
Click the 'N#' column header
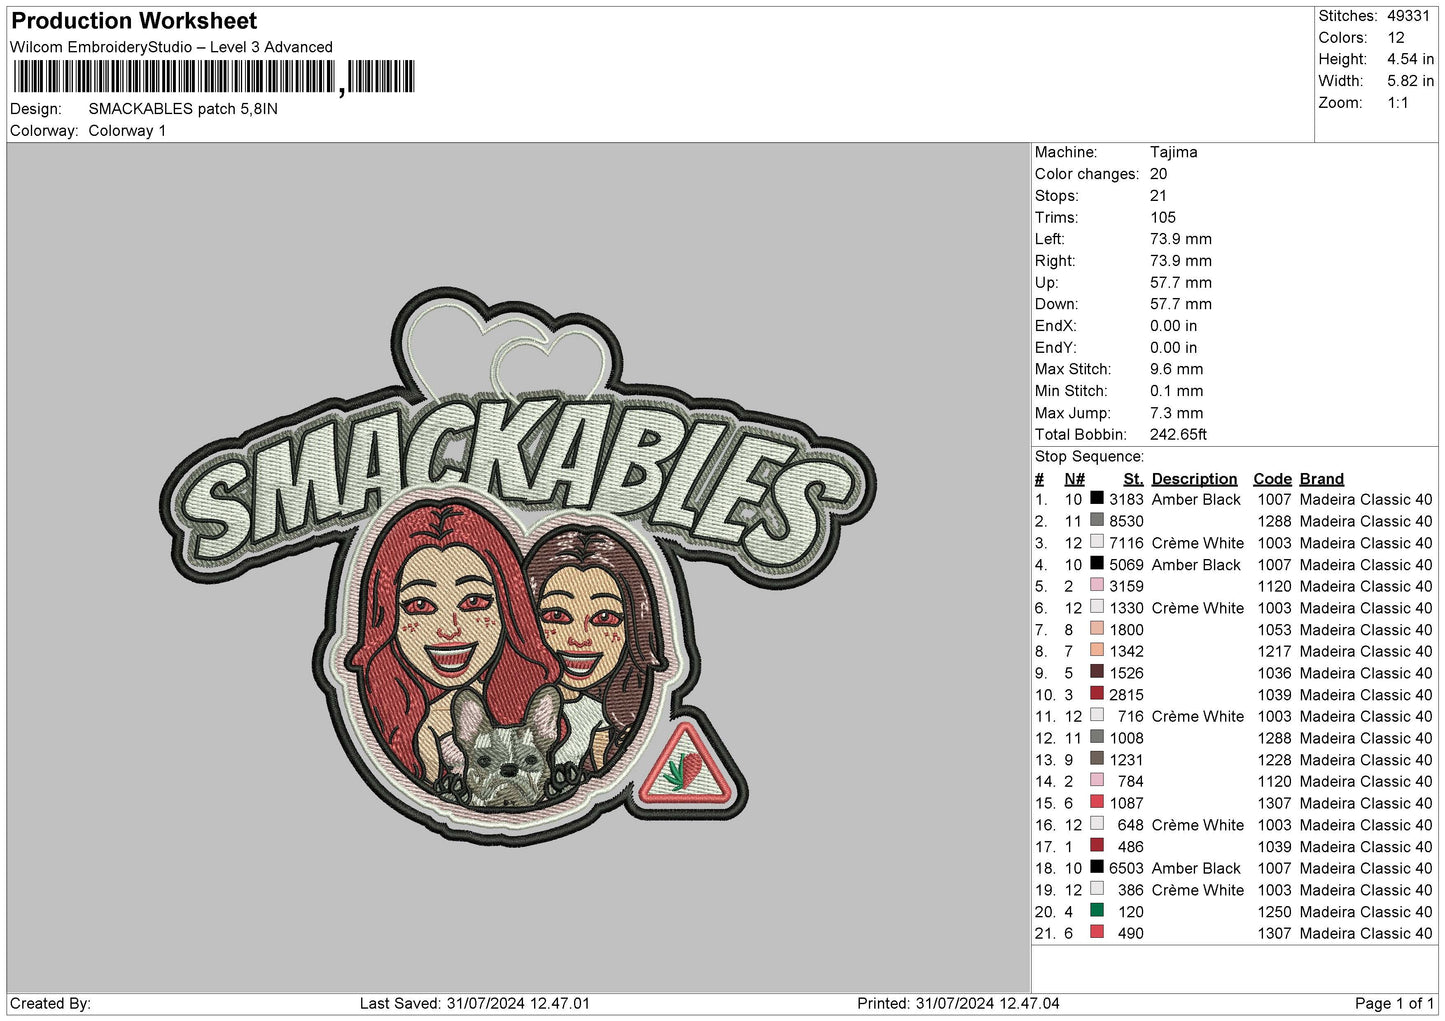pos(1074,479)
